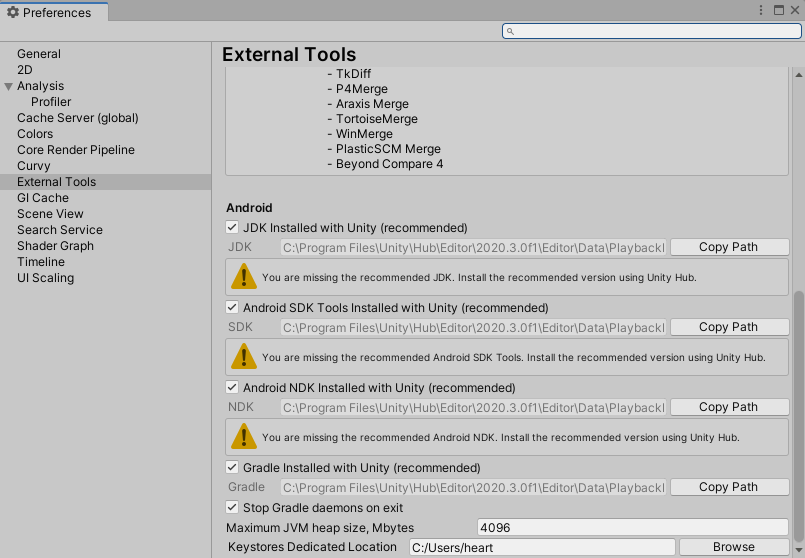Click the missing Android SDK Tools message
Viewport: 805px width, 558px height.
(x=513, y=358)
